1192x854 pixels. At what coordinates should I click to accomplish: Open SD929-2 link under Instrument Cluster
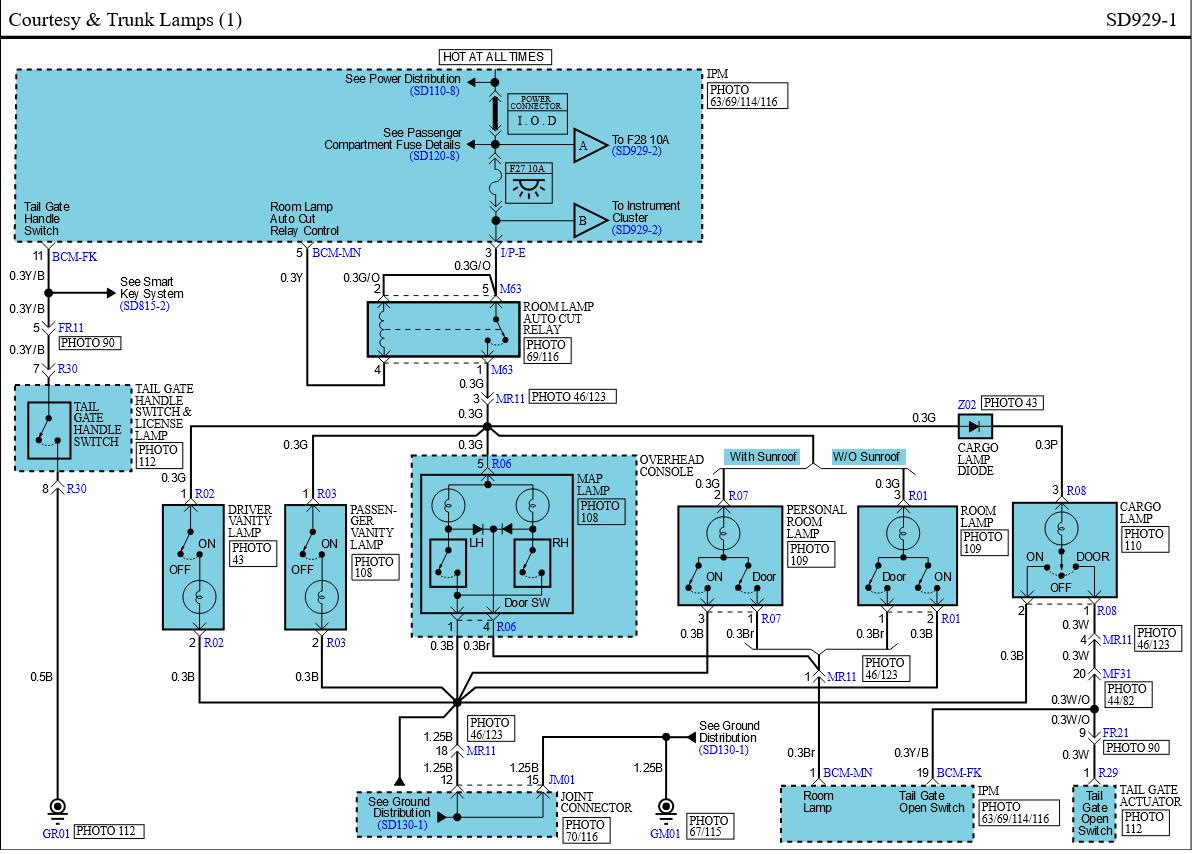coord(637,229)
